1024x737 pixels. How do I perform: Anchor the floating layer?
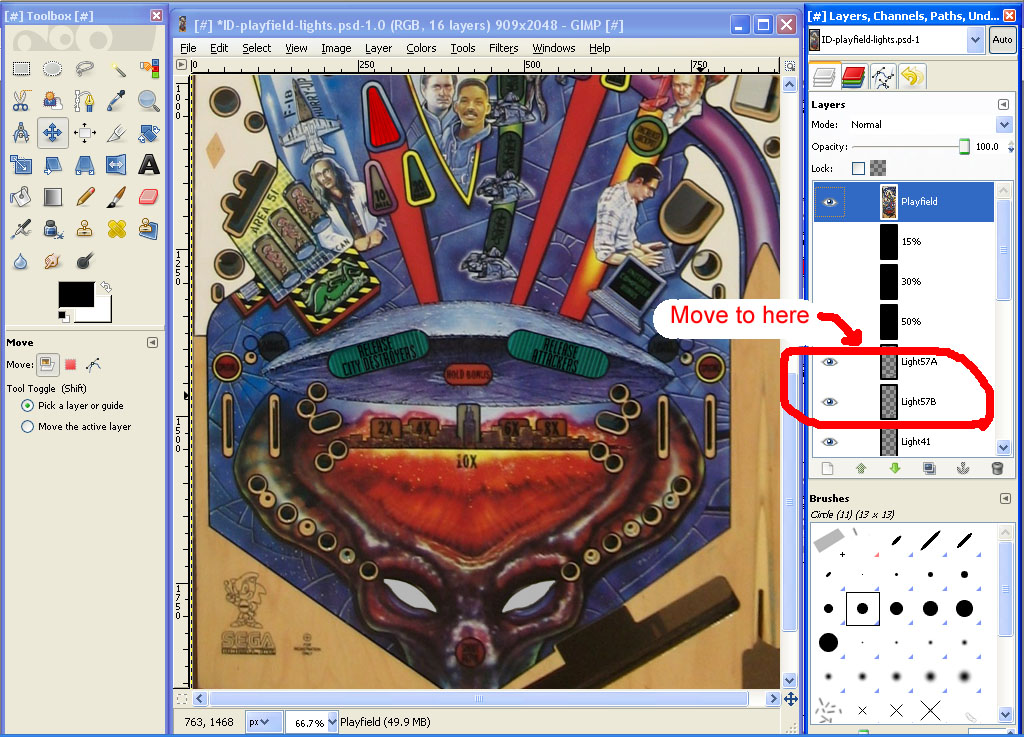pos(963,468)
